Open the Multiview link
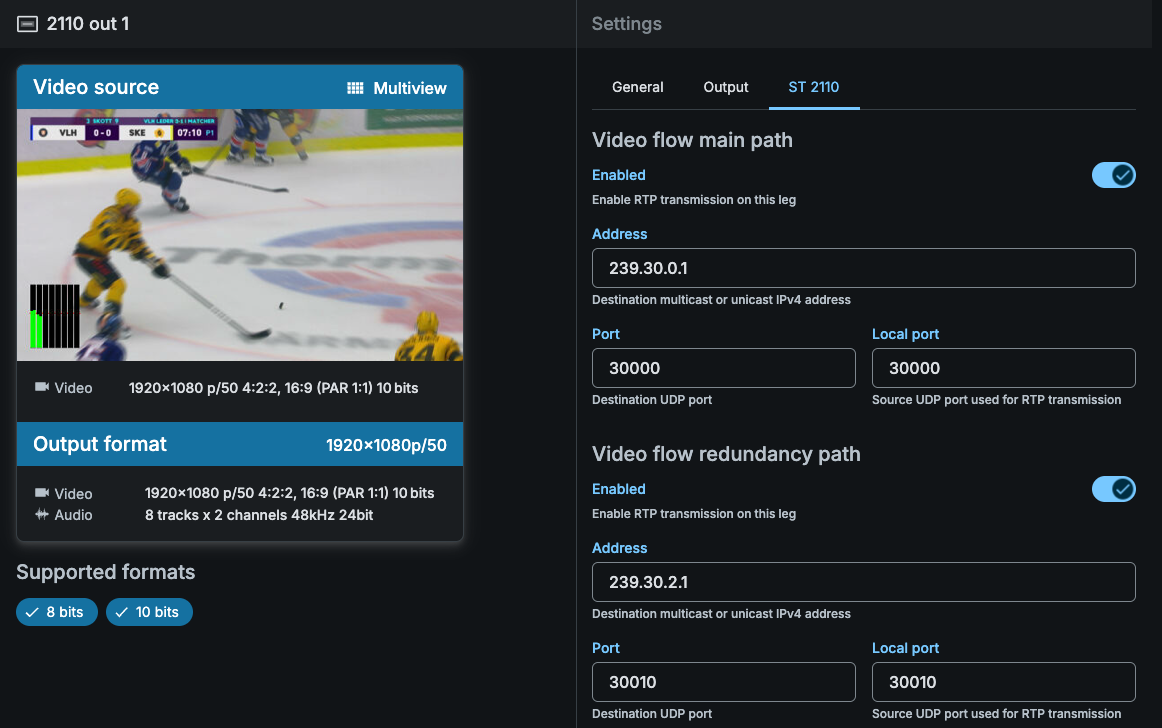Image resolution: width=1162 pixels, height=728 pixels. point(397,88)
